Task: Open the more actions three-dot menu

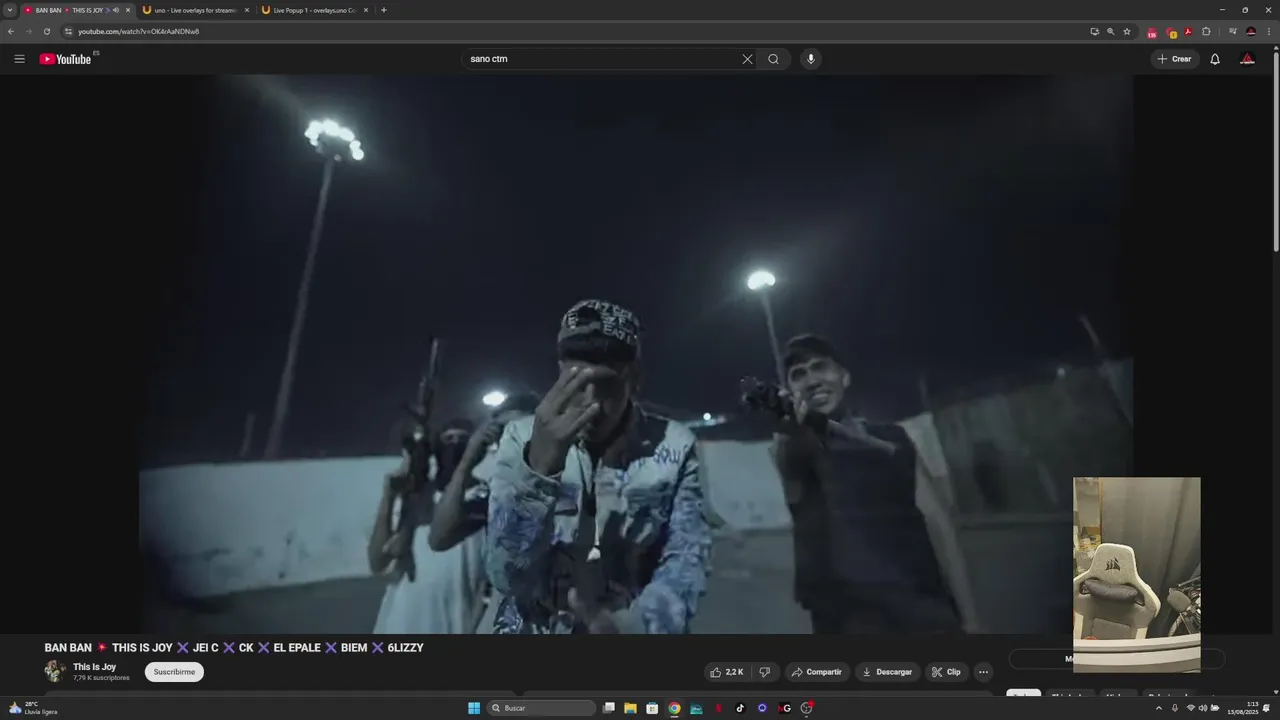Action: (983, 672)
